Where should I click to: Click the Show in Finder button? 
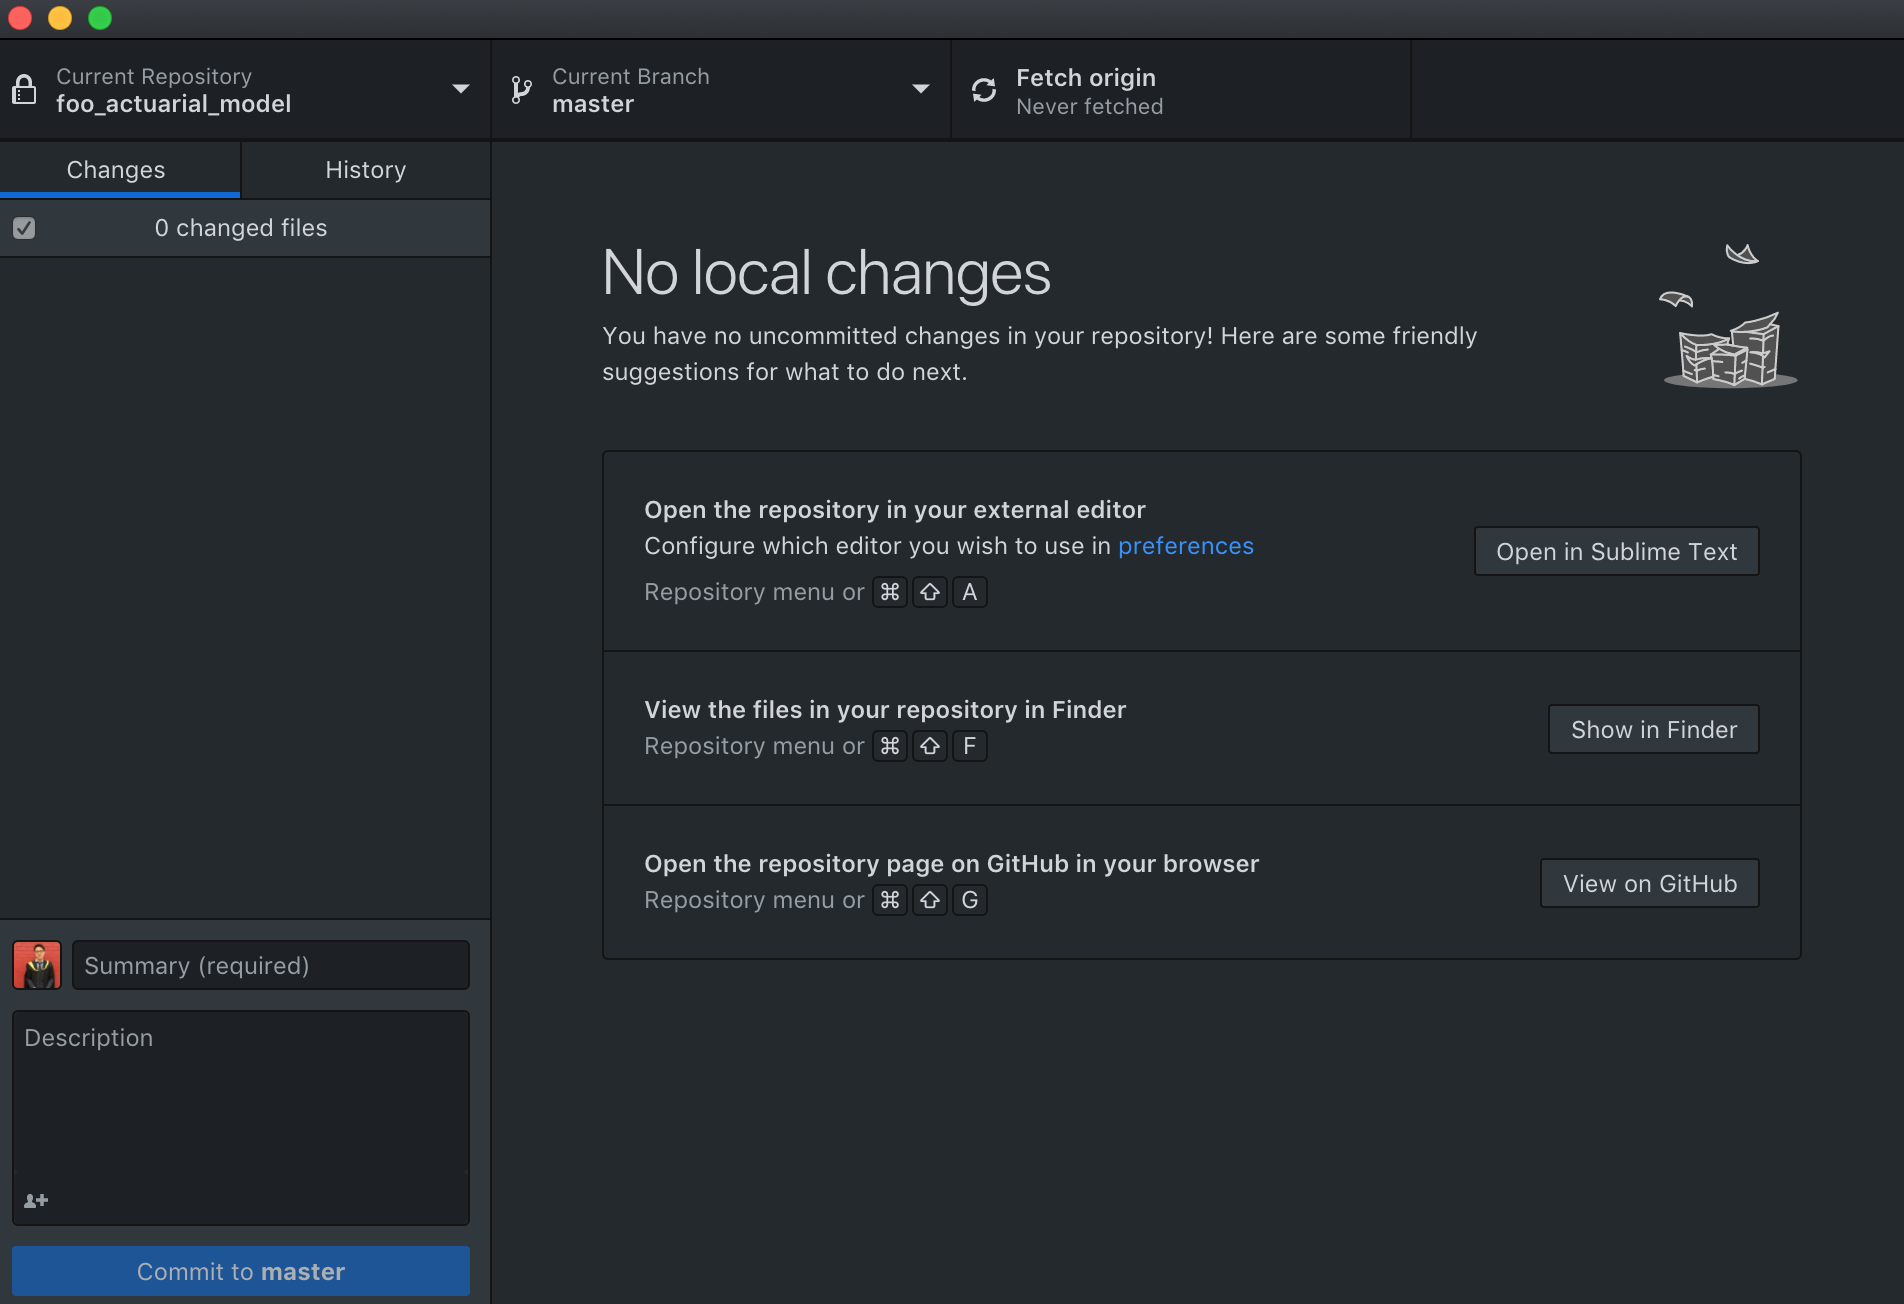(1653, 729)
